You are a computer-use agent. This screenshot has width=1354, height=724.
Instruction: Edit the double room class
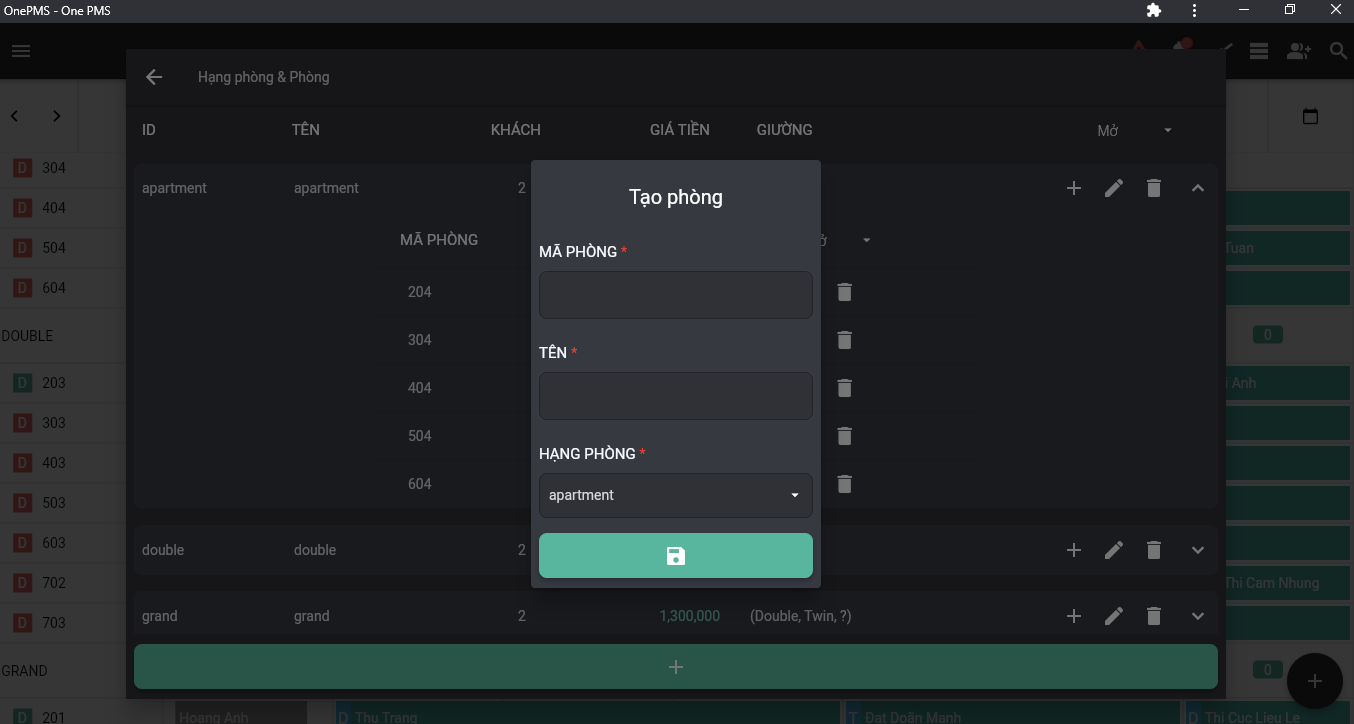coord(1114,550)
